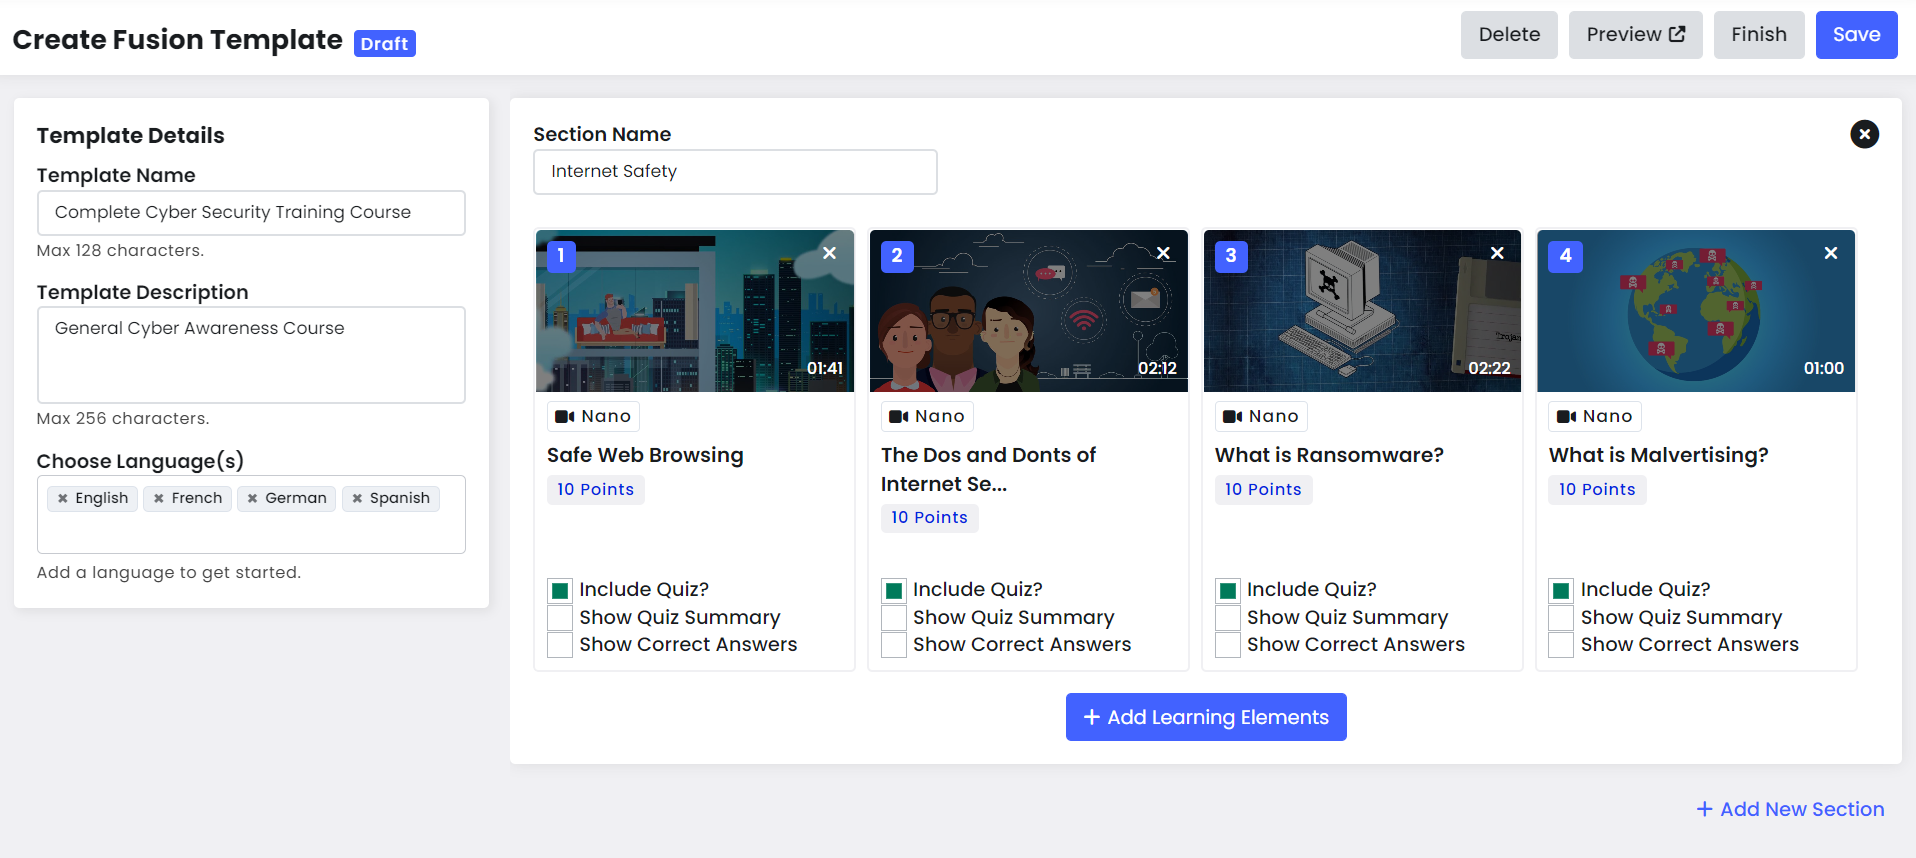Open What is Ransomware video thumbnail
This screenshot has width=1916, height=858.
point(1363,311)
